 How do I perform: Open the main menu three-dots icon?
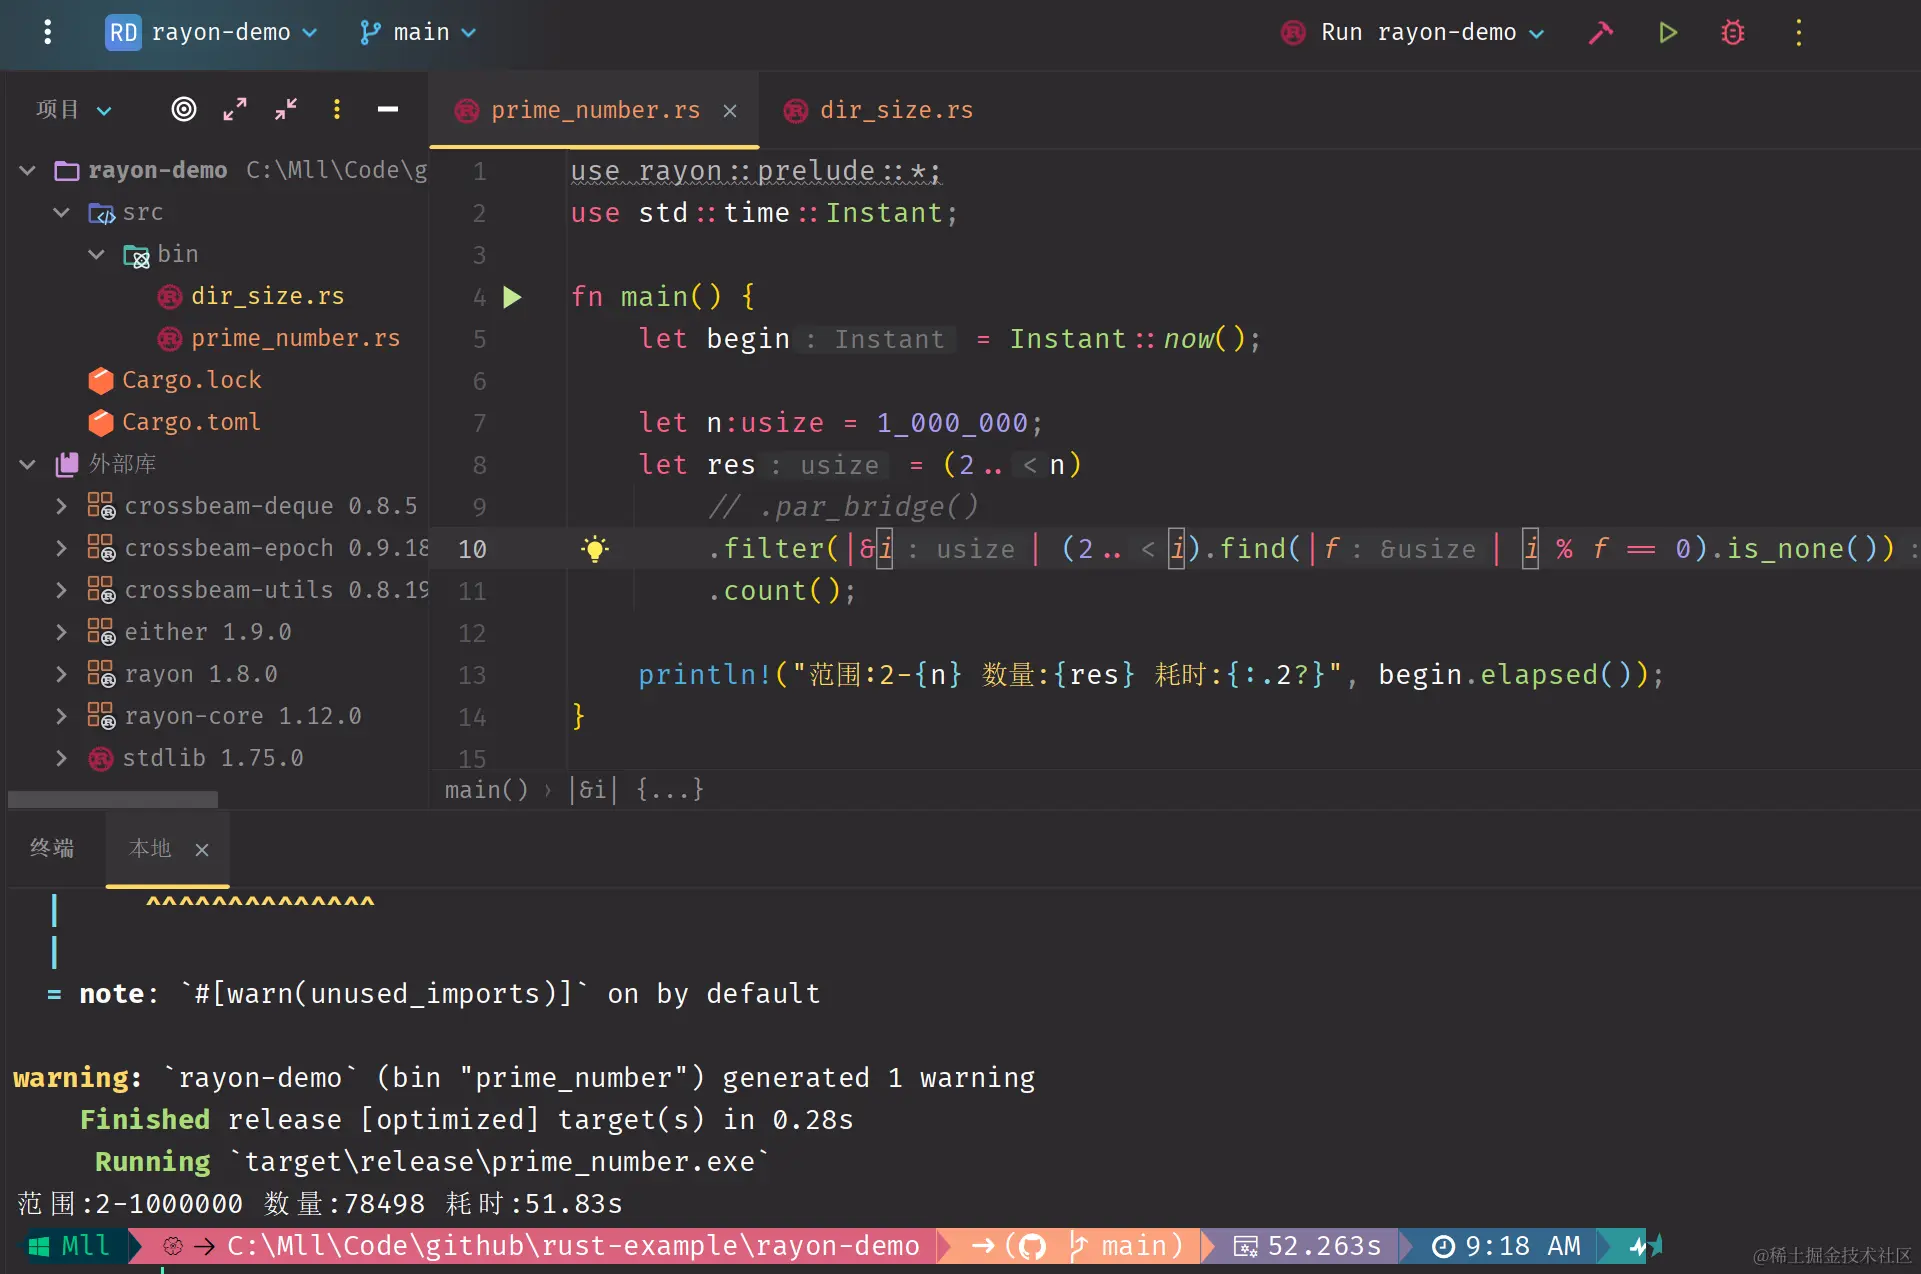click(47, 33)
